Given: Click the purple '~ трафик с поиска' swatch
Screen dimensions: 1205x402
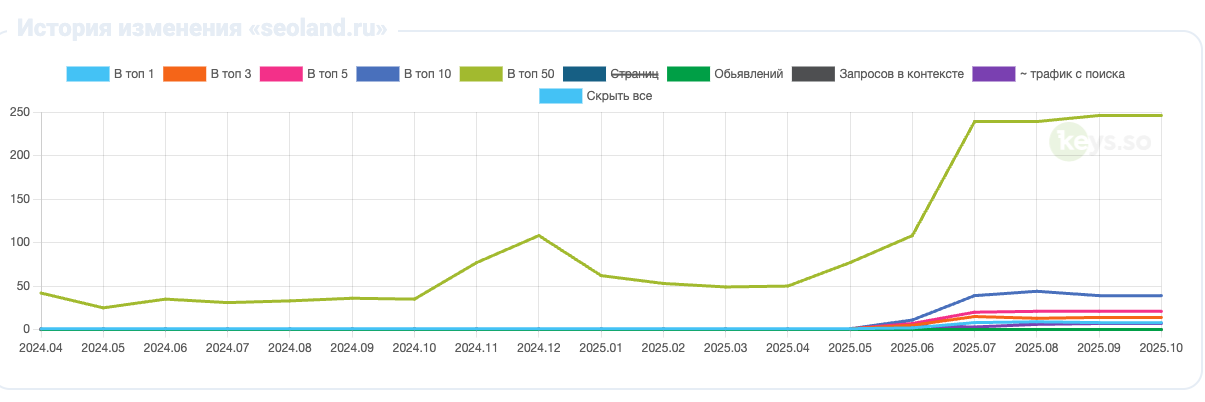Looking at the screenshot, I should (x=992, y=73).
